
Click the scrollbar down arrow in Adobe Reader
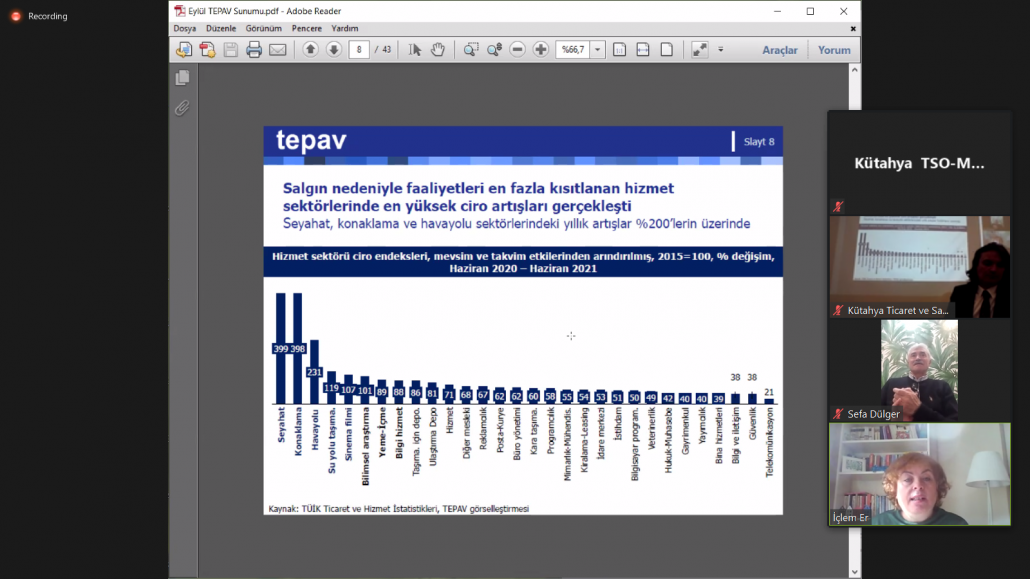(855, 572)
